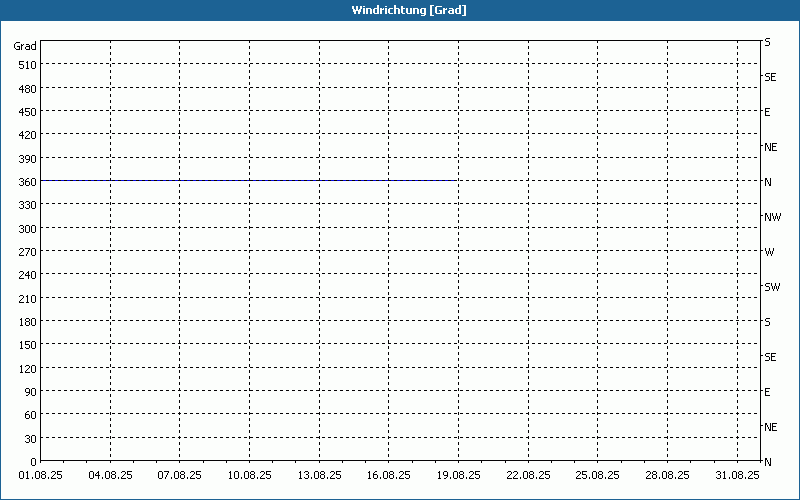Click the S compass label at the top of the chart
Image resolution: width=800 pixels, height=500 pixels.
click(767, 42)
